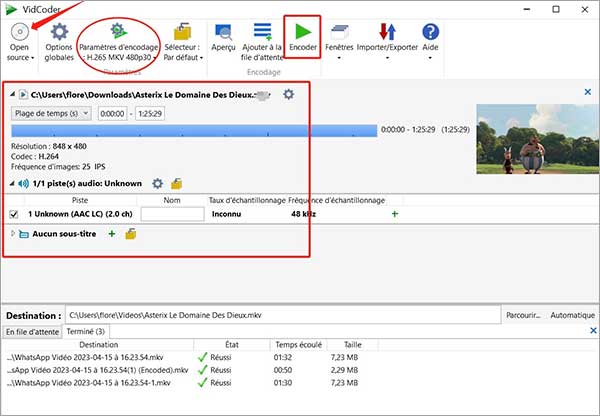Click the Open source disc icon
This screenshot has width=600, height=416.
(19, 32)
